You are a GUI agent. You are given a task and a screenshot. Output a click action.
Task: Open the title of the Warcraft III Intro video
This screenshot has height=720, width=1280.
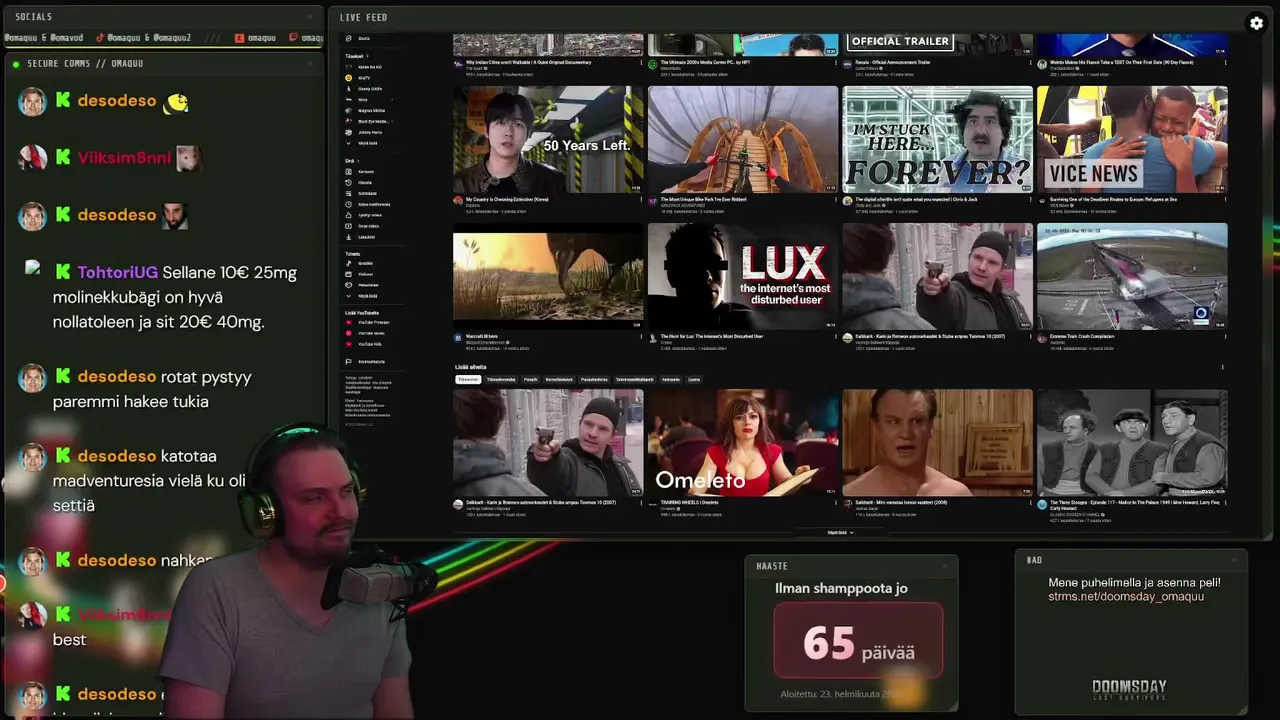tap(484, 336)
